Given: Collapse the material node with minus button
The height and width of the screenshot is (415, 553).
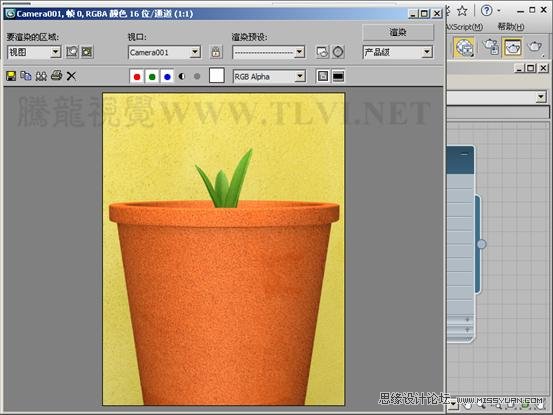Looking at the screenshot, I should click(x=464, y=154).
